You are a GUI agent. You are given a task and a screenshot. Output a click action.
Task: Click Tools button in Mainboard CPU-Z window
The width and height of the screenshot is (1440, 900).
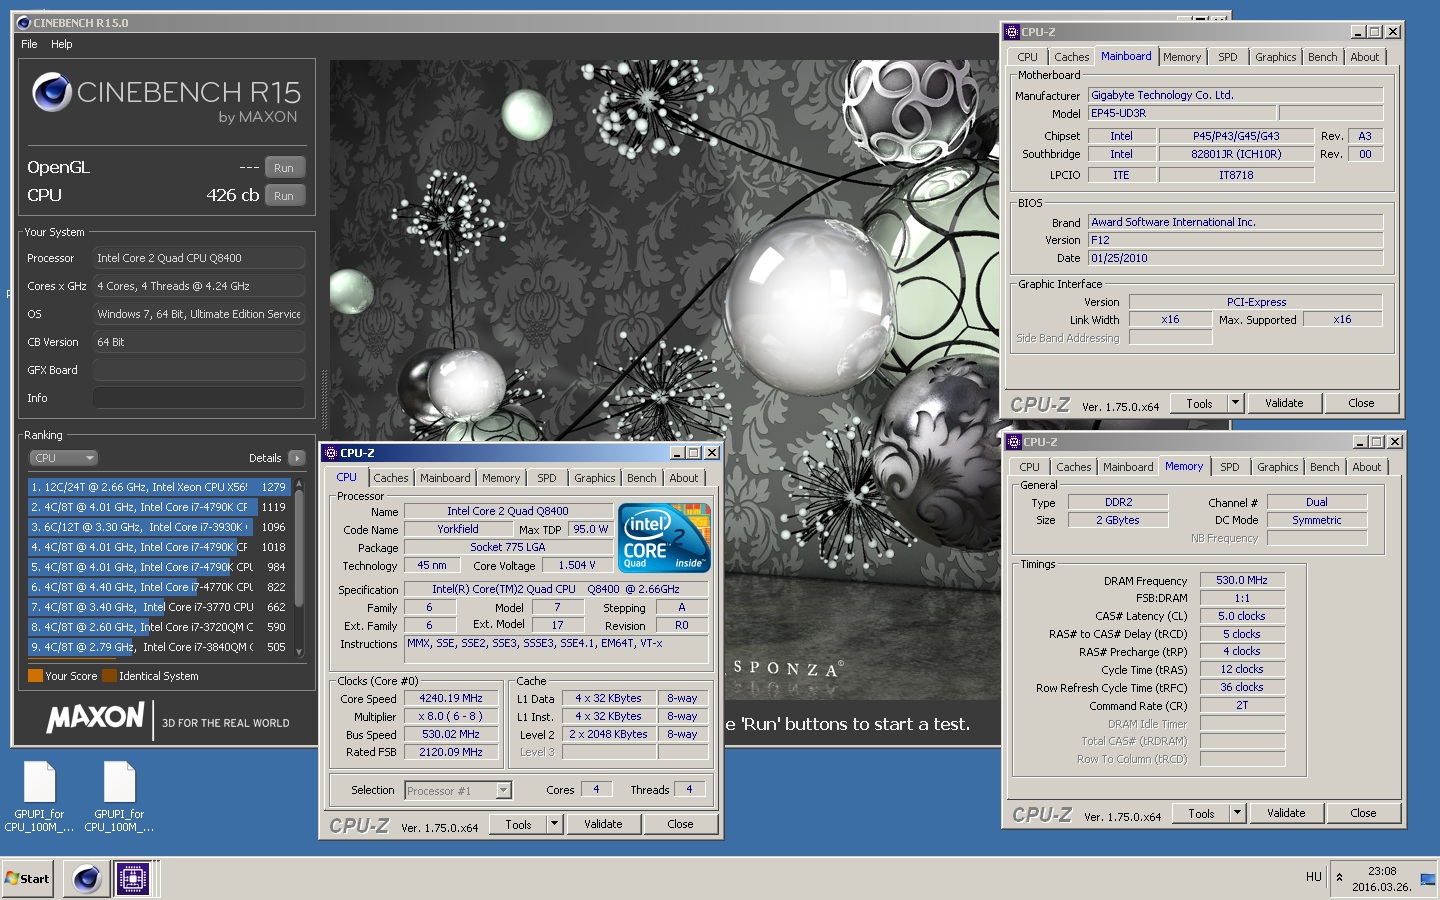(1199, 404)
